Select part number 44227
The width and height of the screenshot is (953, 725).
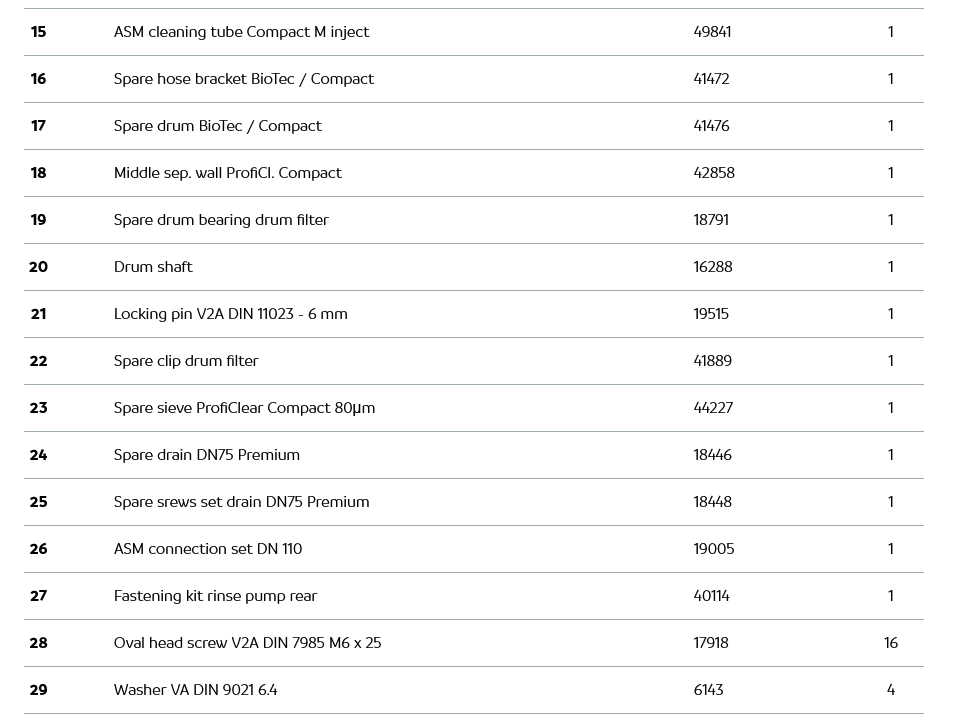tap(712, 408)
